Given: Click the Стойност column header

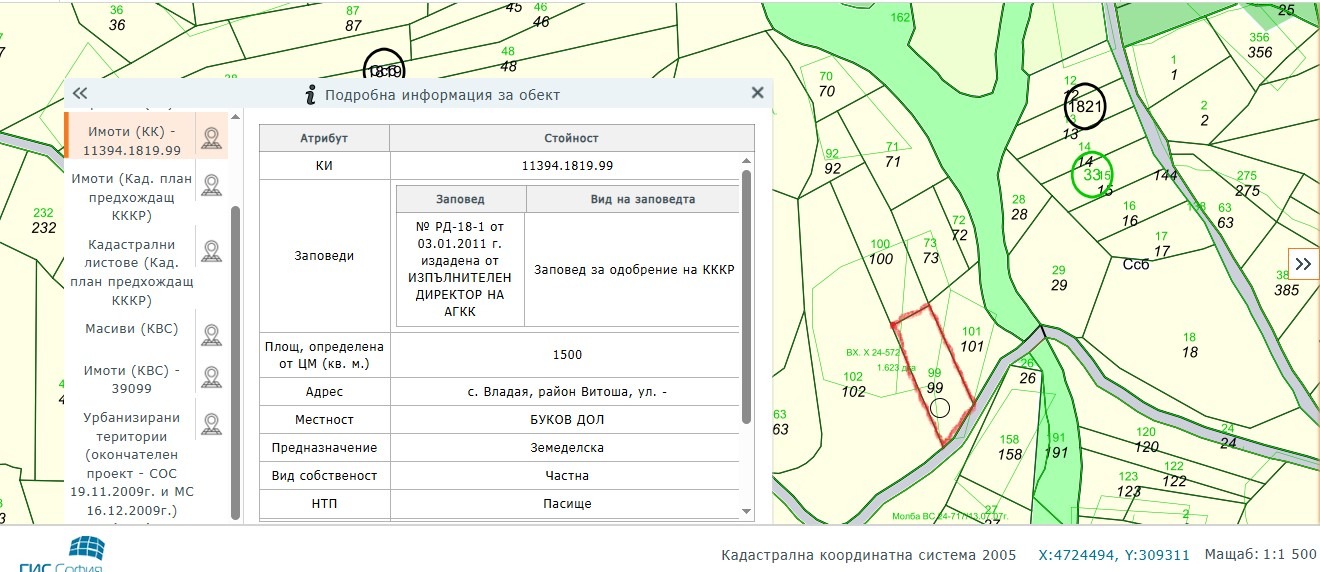Looking at the screenshot, I should coord(573,138).
